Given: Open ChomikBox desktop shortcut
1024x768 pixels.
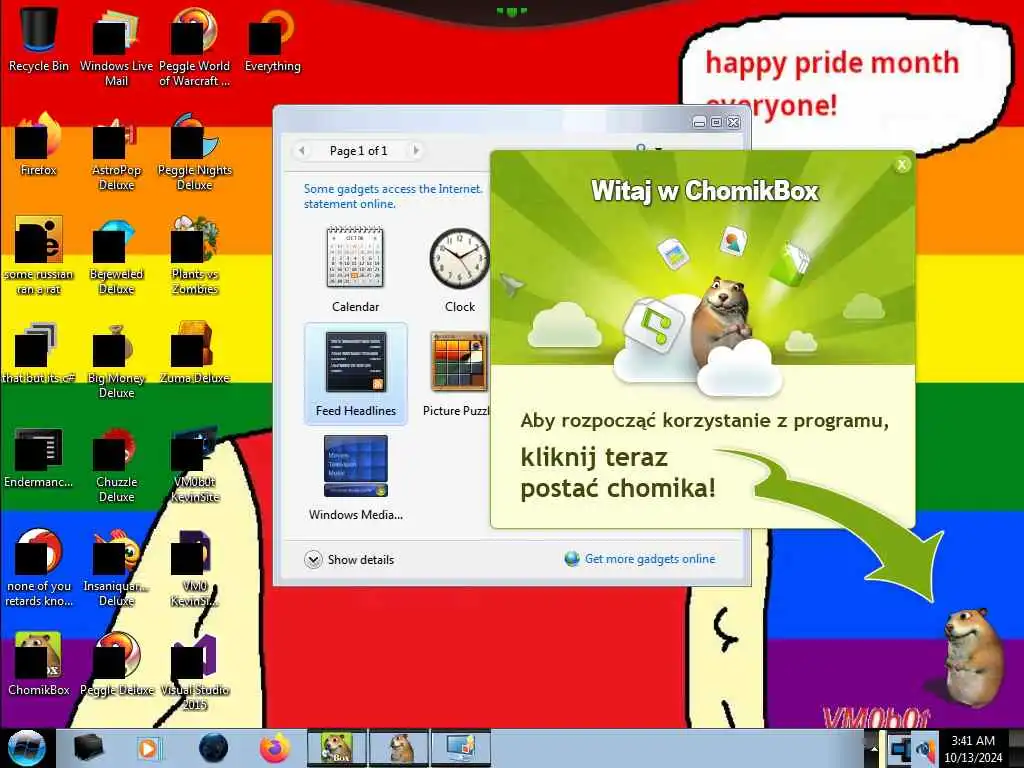Looking at the screenshot, I should pos(39,664).
